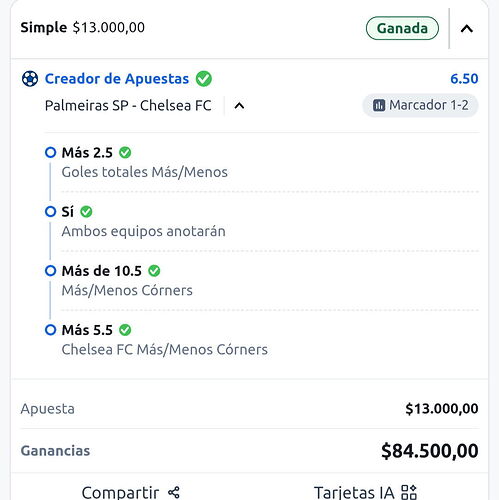Click the Tarjetas IA grid icon
Image resolution: width=499 pixels, height=500 pixels.
coord(409,492)
